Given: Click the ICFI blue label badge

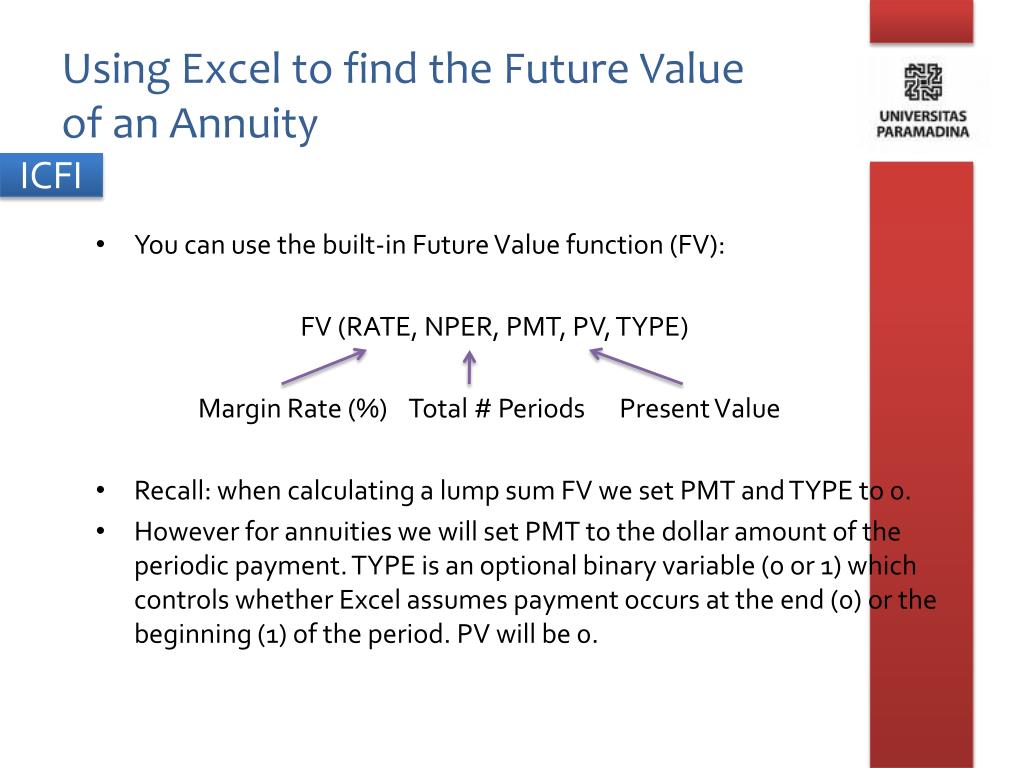Looking at the screenshot, I should 51,175.
